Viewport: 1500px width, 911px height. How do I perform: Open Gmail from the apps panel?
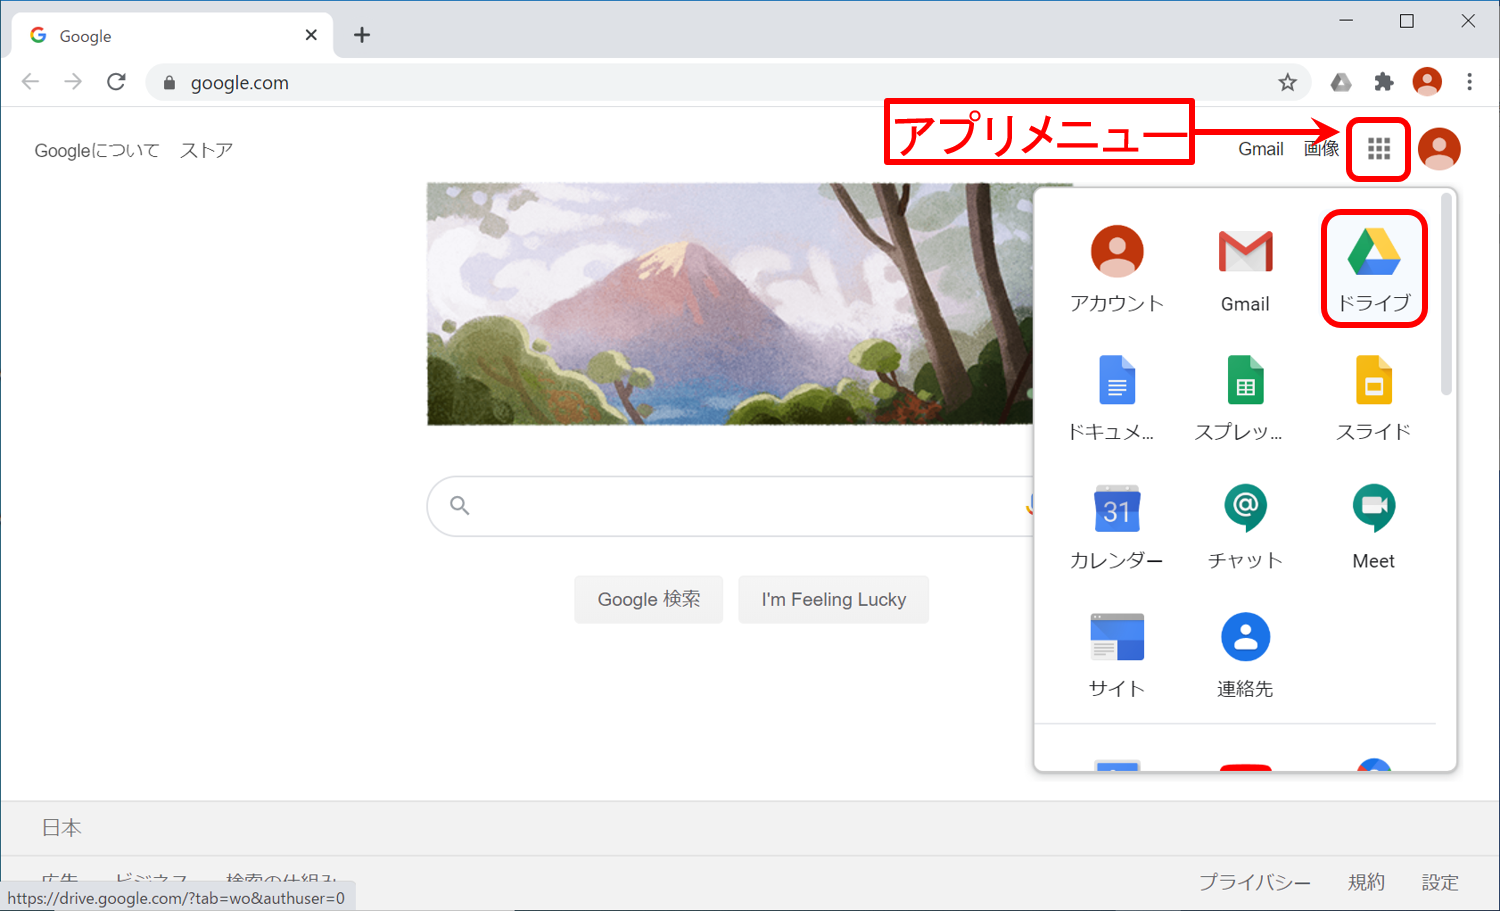point(1245,269)
